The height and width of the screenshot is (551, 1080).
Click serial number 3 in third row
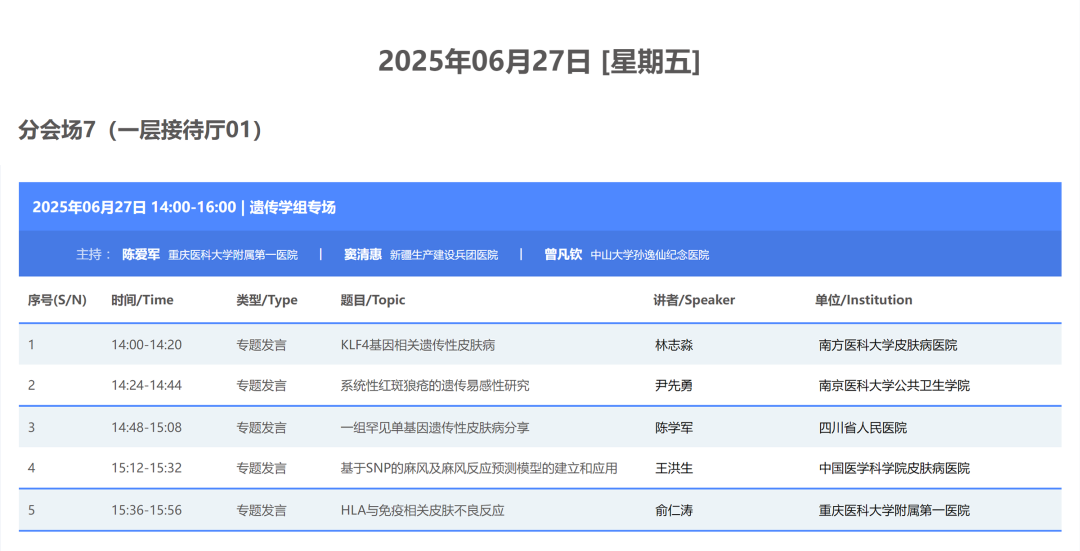point(31,428)
